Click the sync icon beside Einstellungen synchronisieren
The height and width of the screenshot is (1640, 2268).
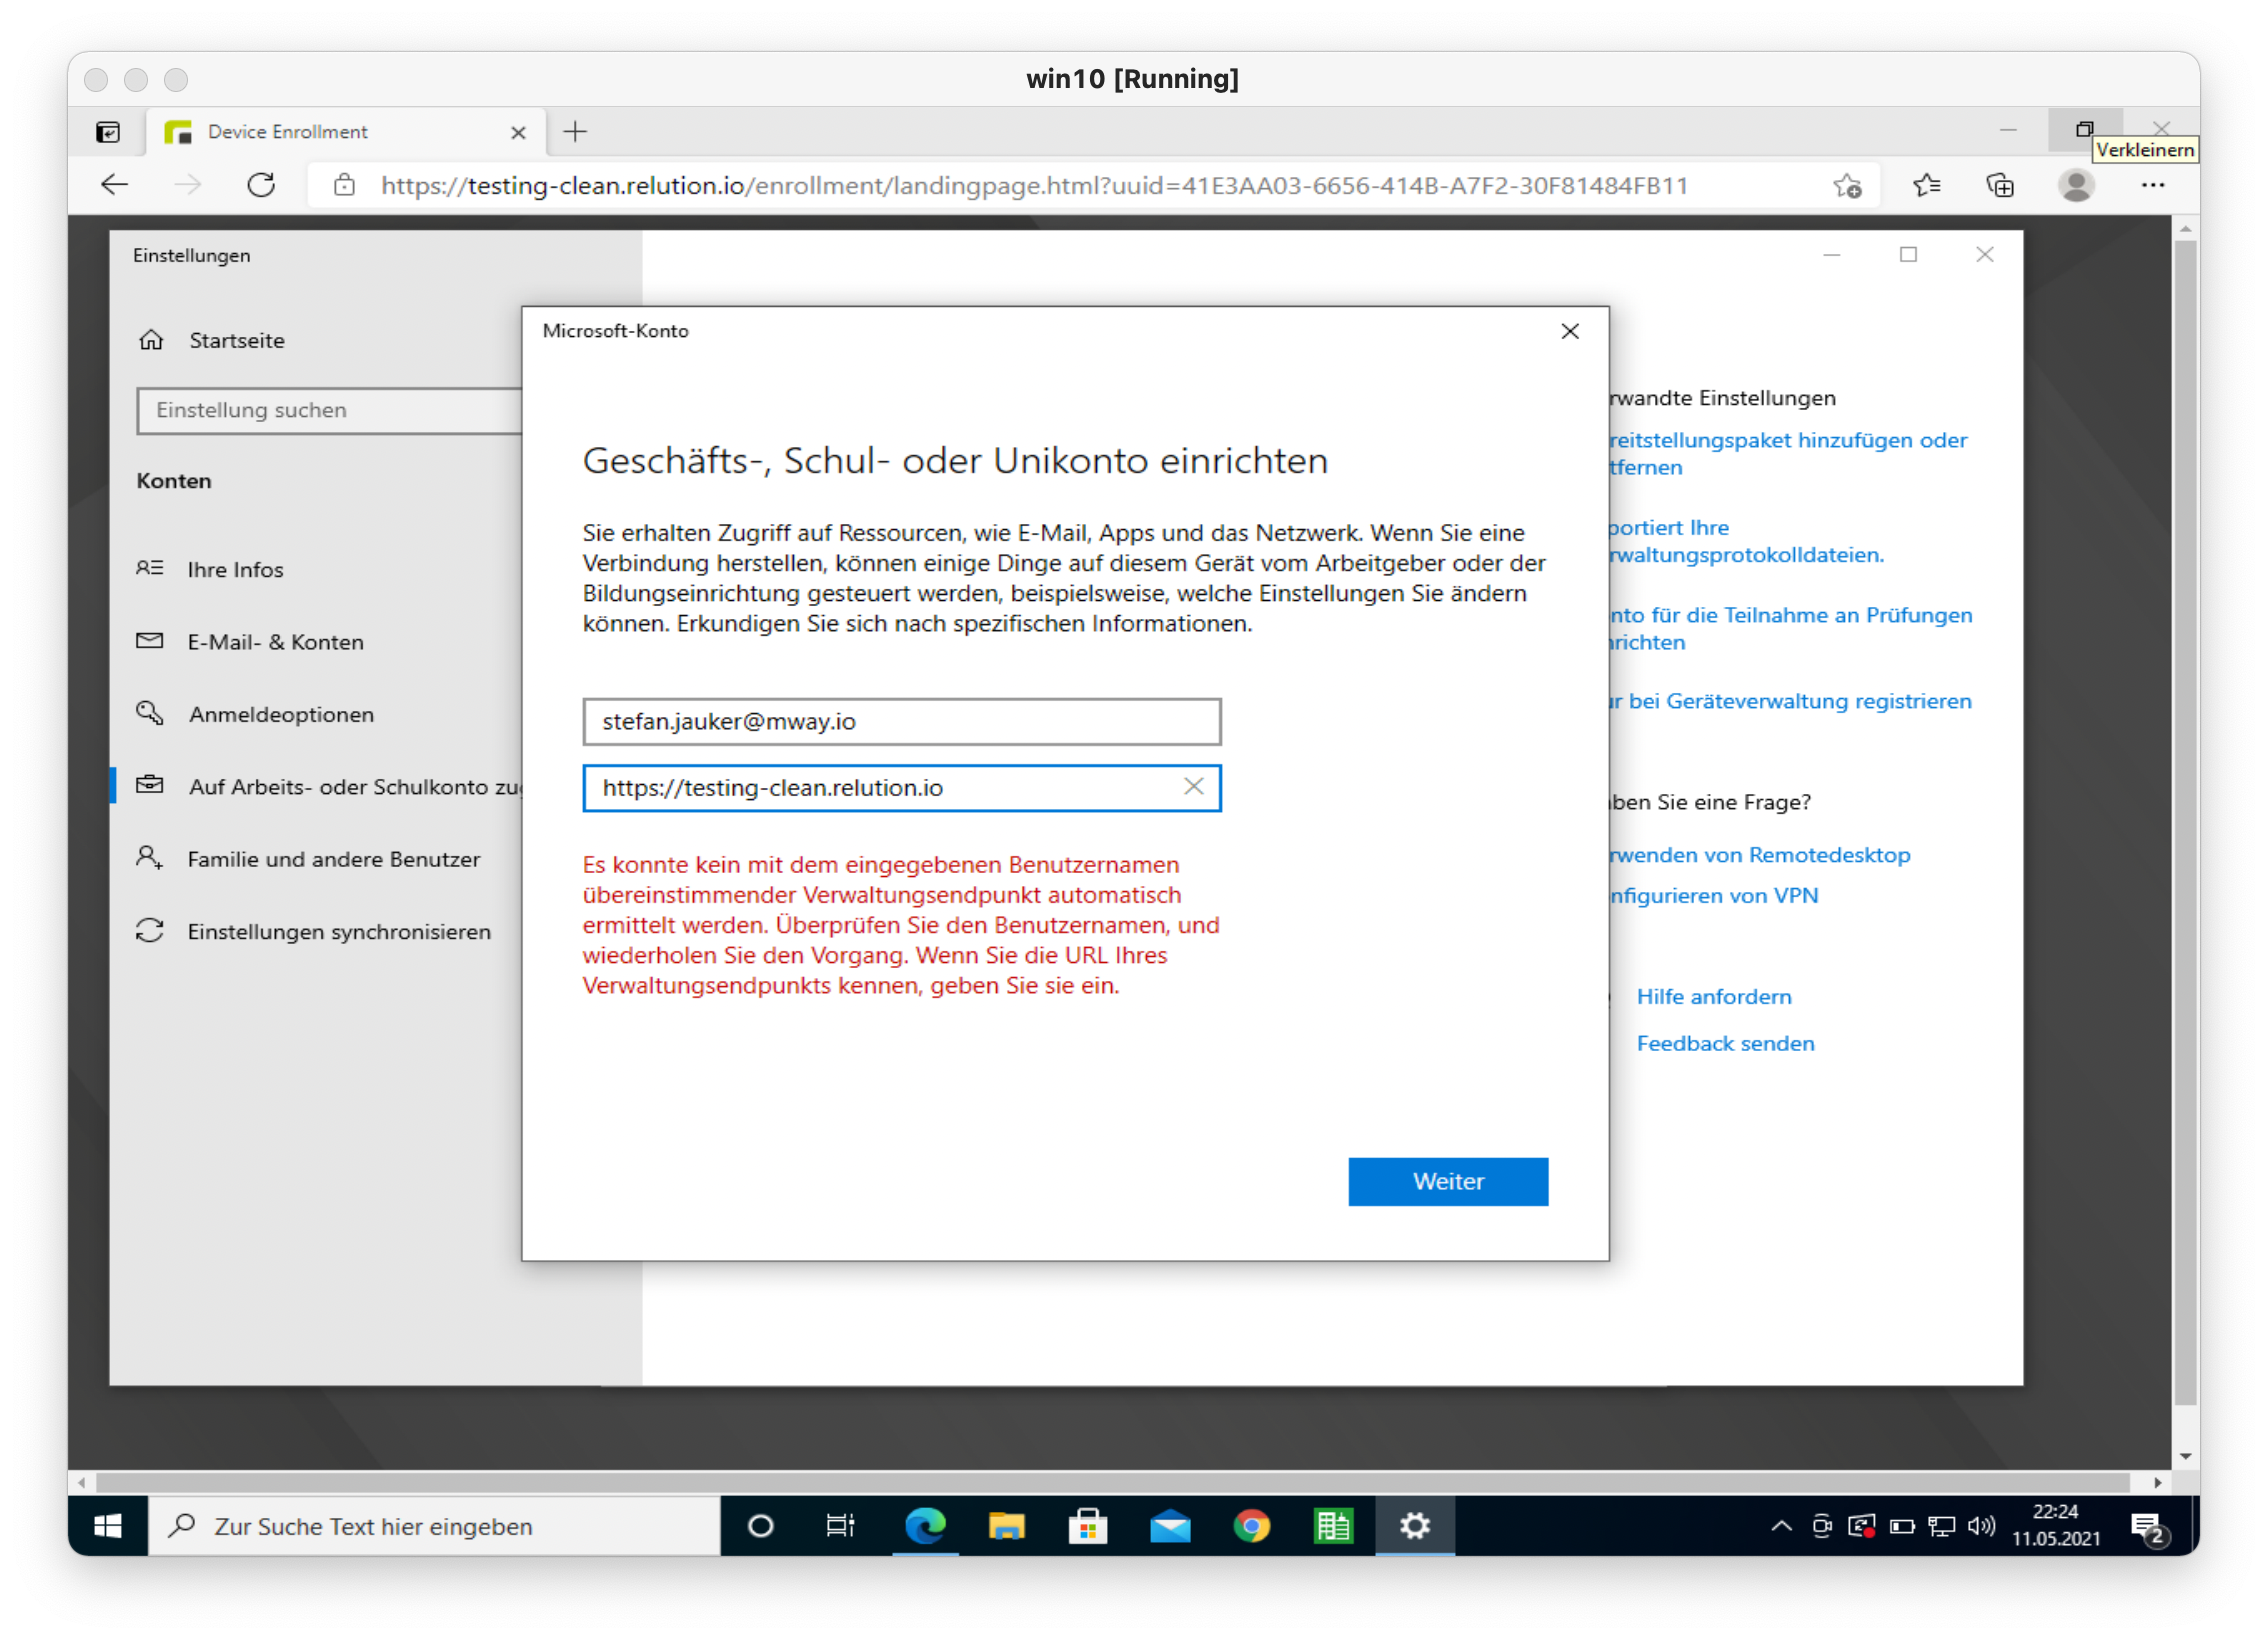(150, 930)
